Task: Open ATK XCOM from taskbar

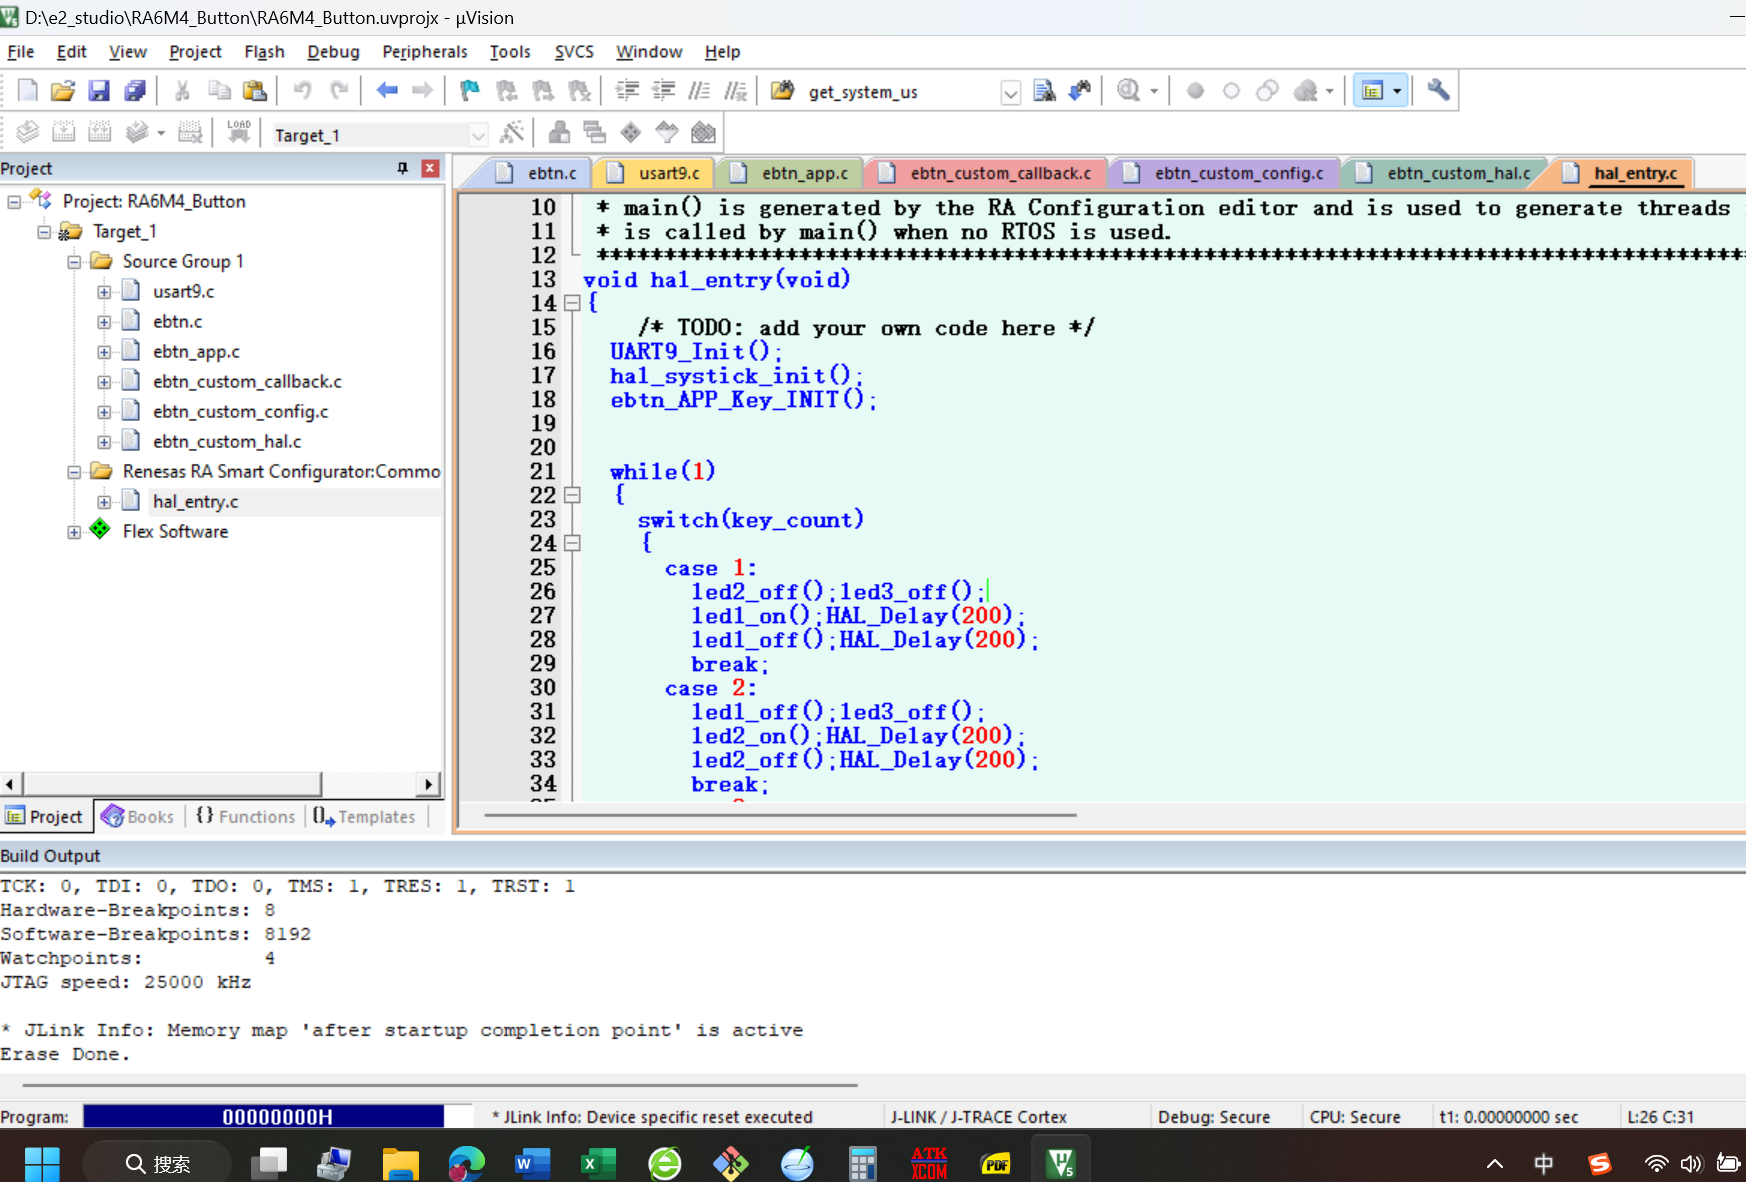Action: point(929,1163)
